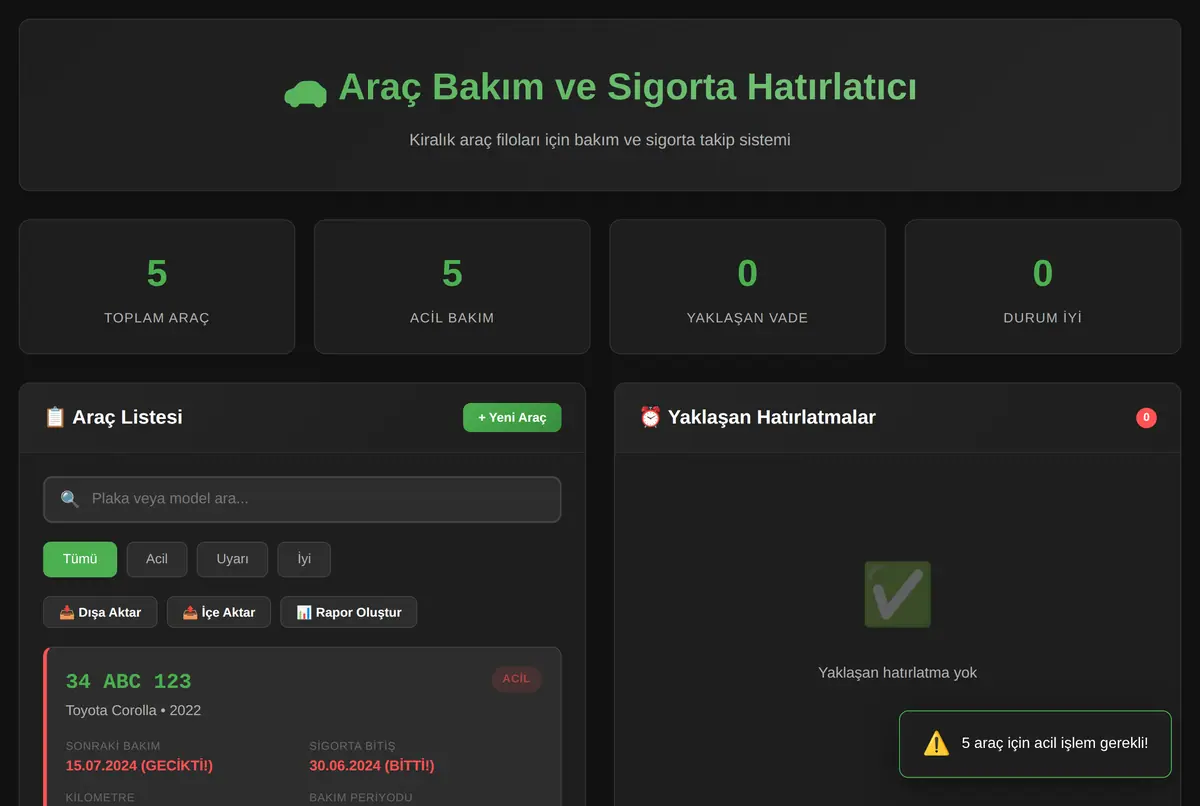The image size is (1200, 806).
Task: Click the large green checkmark icon
Action: [x=897, y=594]
